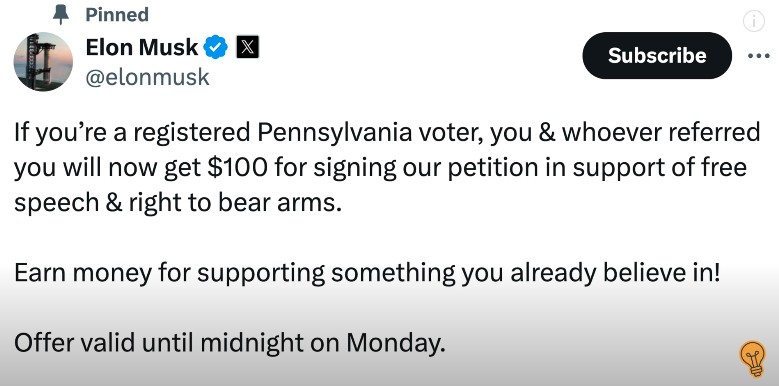Click the Pinned label text
779x386 pixels.
[x=117, y=14]
